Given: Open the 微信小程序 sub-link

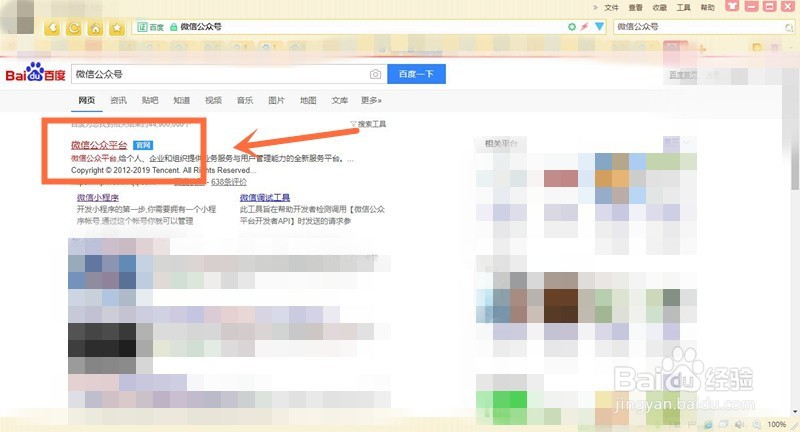Looking at the screenshot, I should coord(98,197).
